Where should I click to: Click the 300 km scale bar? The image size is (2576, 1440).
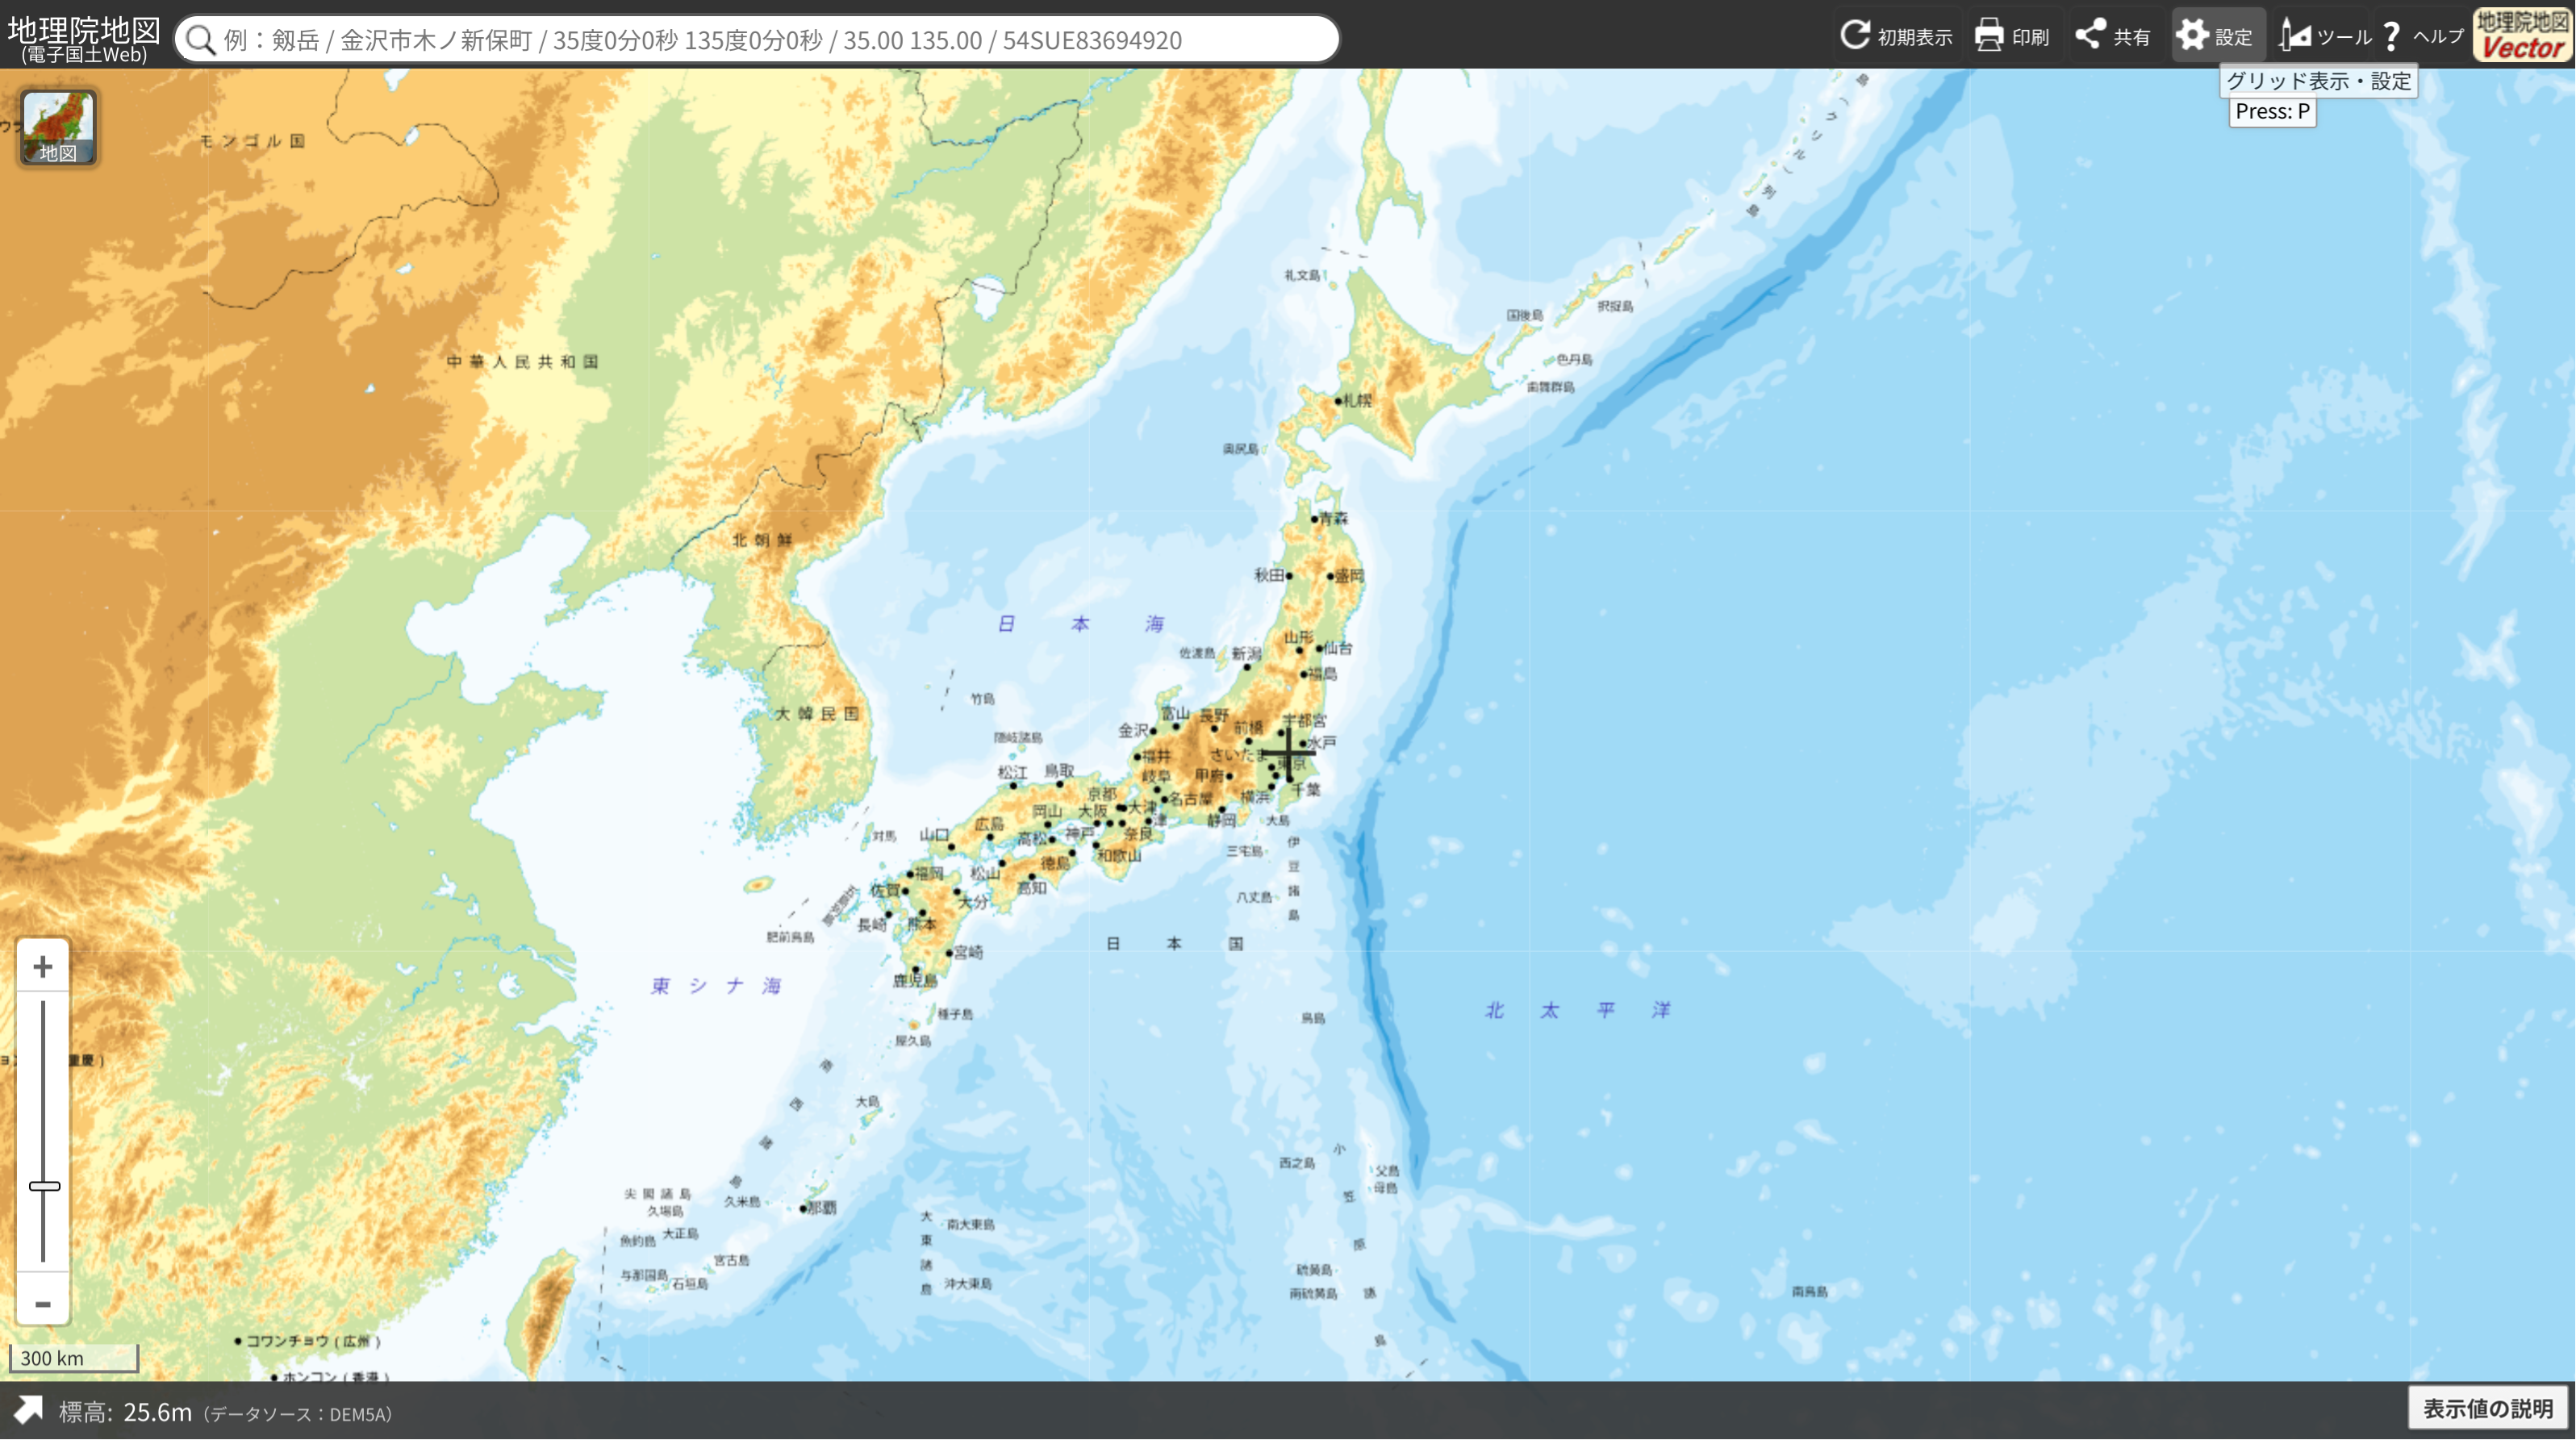pyautogui.click(x=74, y=1358)
